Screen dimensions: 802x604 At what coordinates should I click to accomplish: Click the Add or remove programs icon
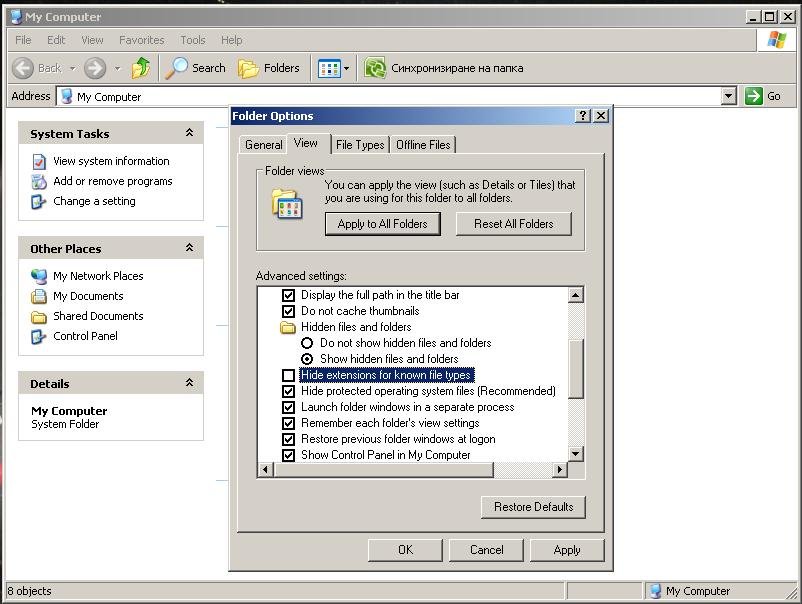(39, 182)
